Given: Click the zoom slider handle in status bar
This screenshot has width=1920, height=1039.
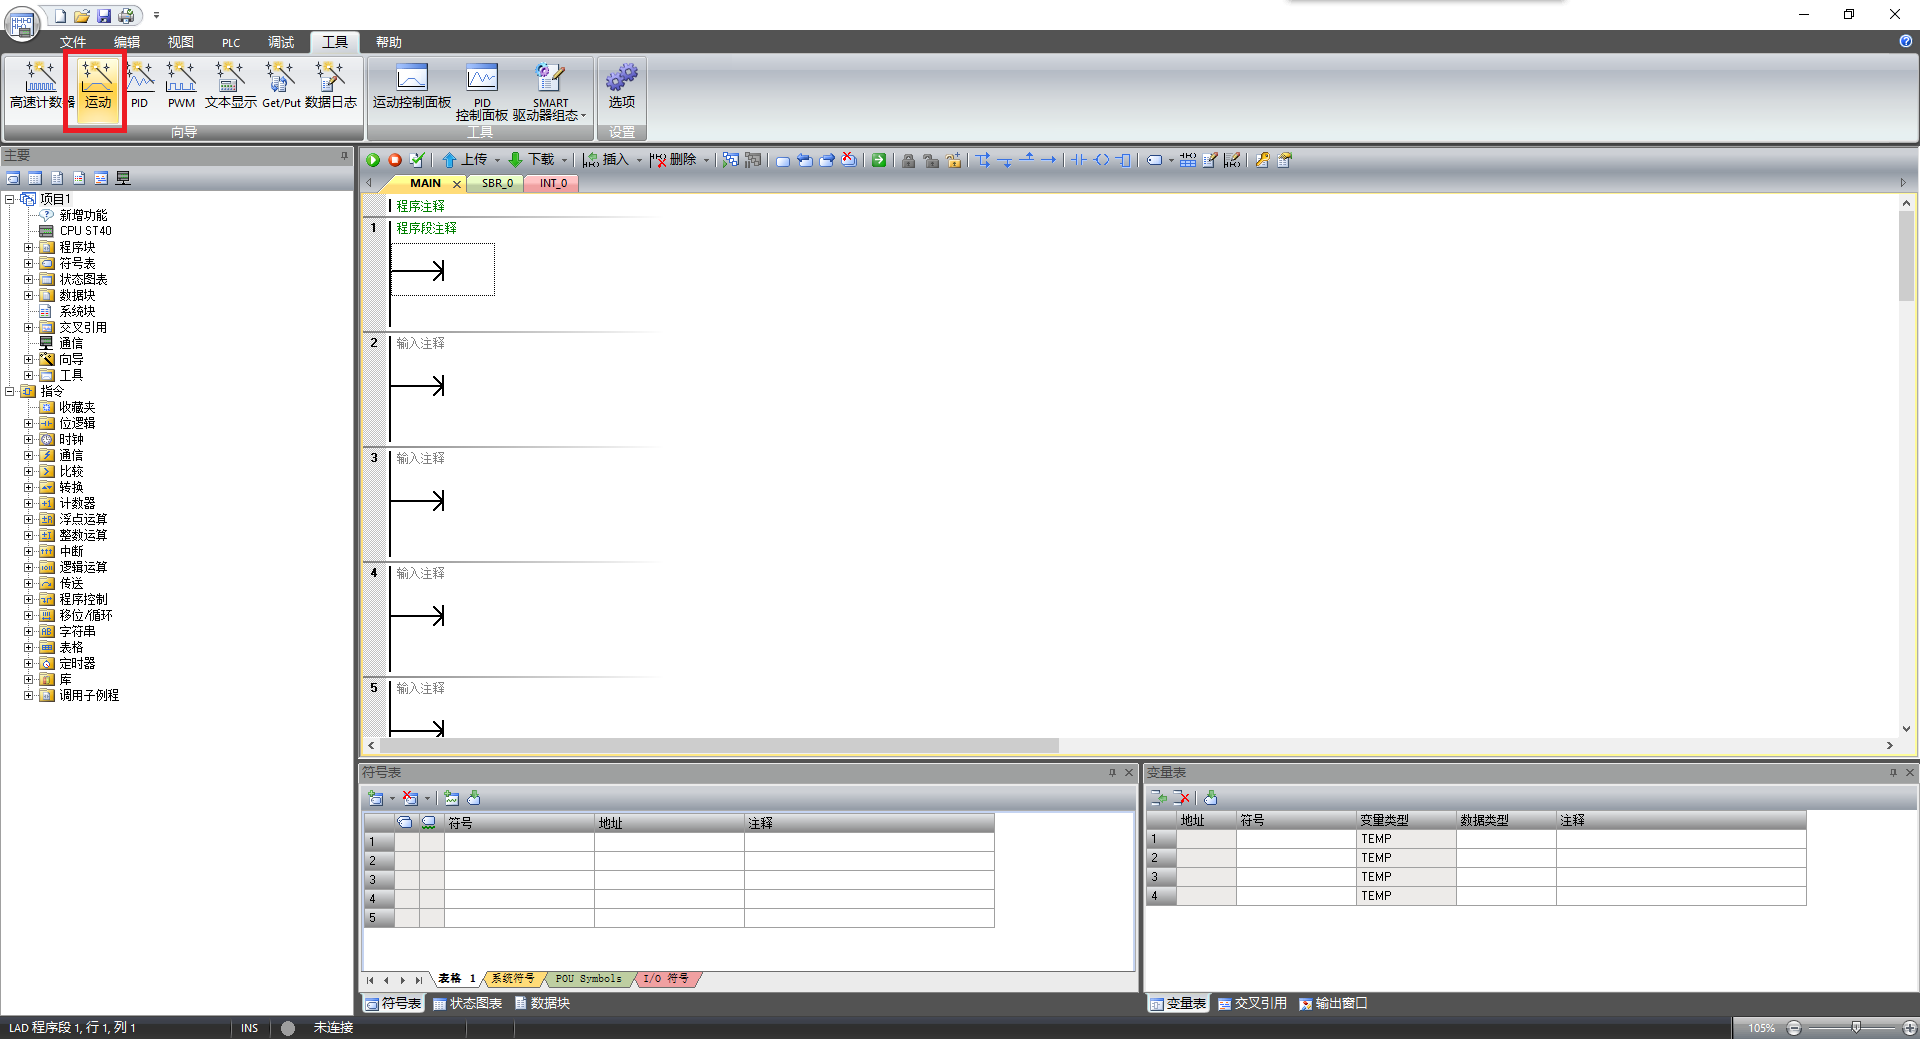Looking at the screenshot, I should pyautogui.click(x=1856, y=1027).
